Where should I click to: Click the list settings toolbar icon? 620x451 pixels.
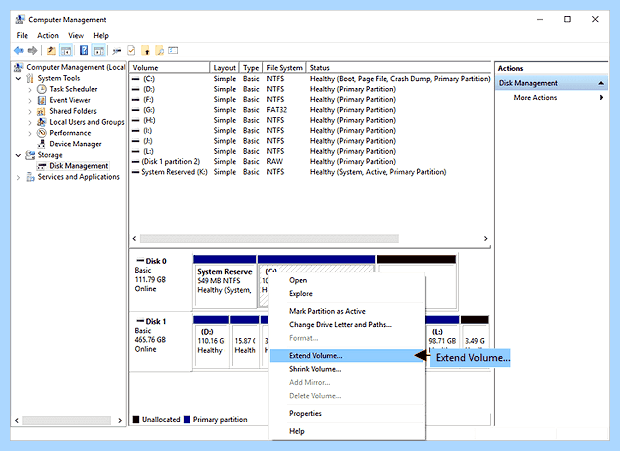click(x=173, y=51)
